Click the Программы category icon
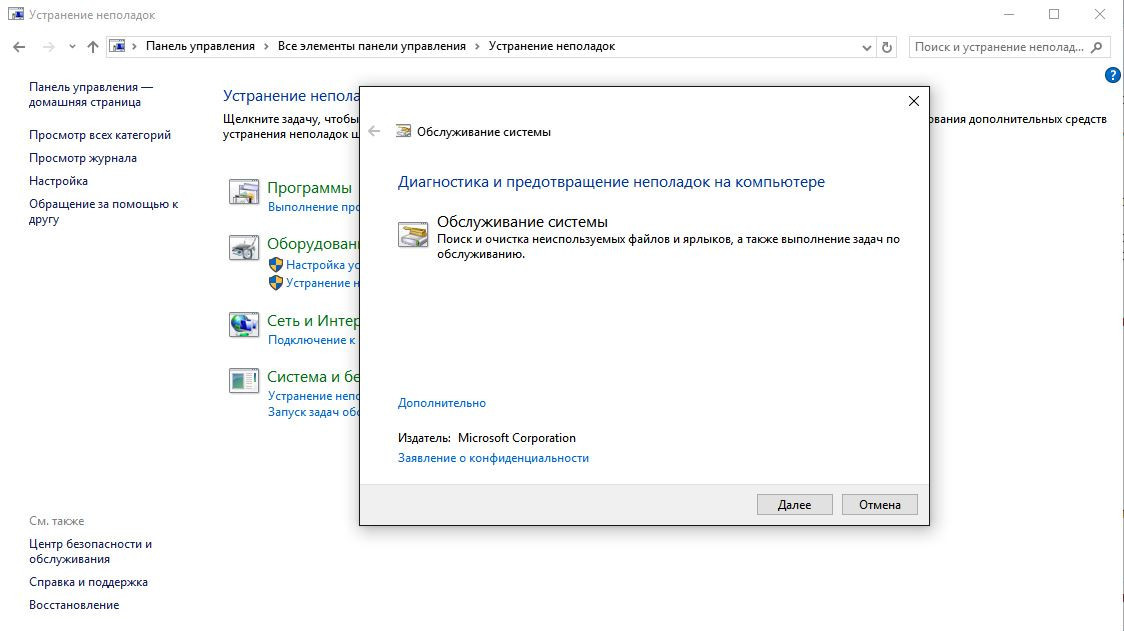Viewport: 1124px width, 631px height. click(x=244, y=192)
